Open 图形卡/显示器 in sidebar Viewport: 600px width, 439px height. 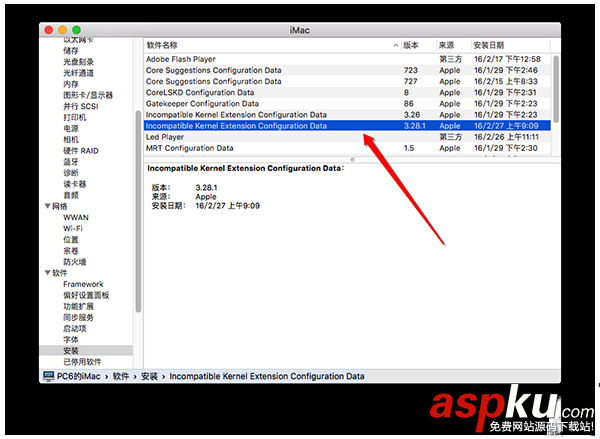[x=88, y=95]
